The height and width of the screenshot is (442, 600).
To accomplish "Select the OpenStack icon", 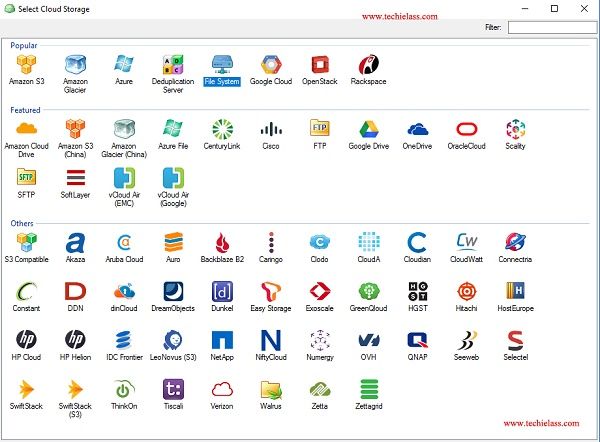I will pos(320,64).
